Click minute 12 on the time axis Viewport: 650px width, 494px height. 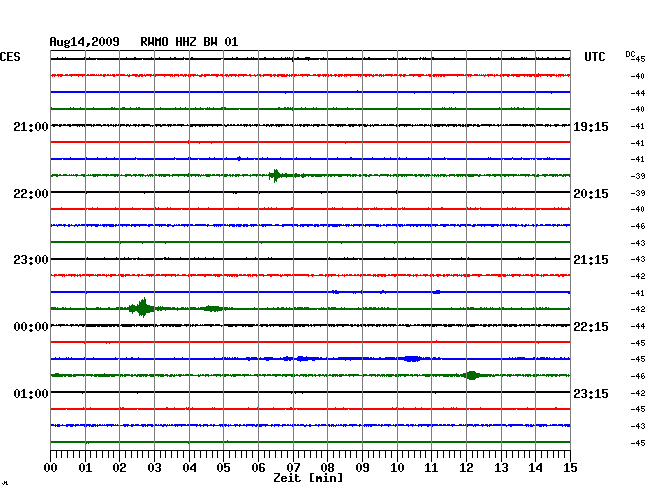(466, 468)
